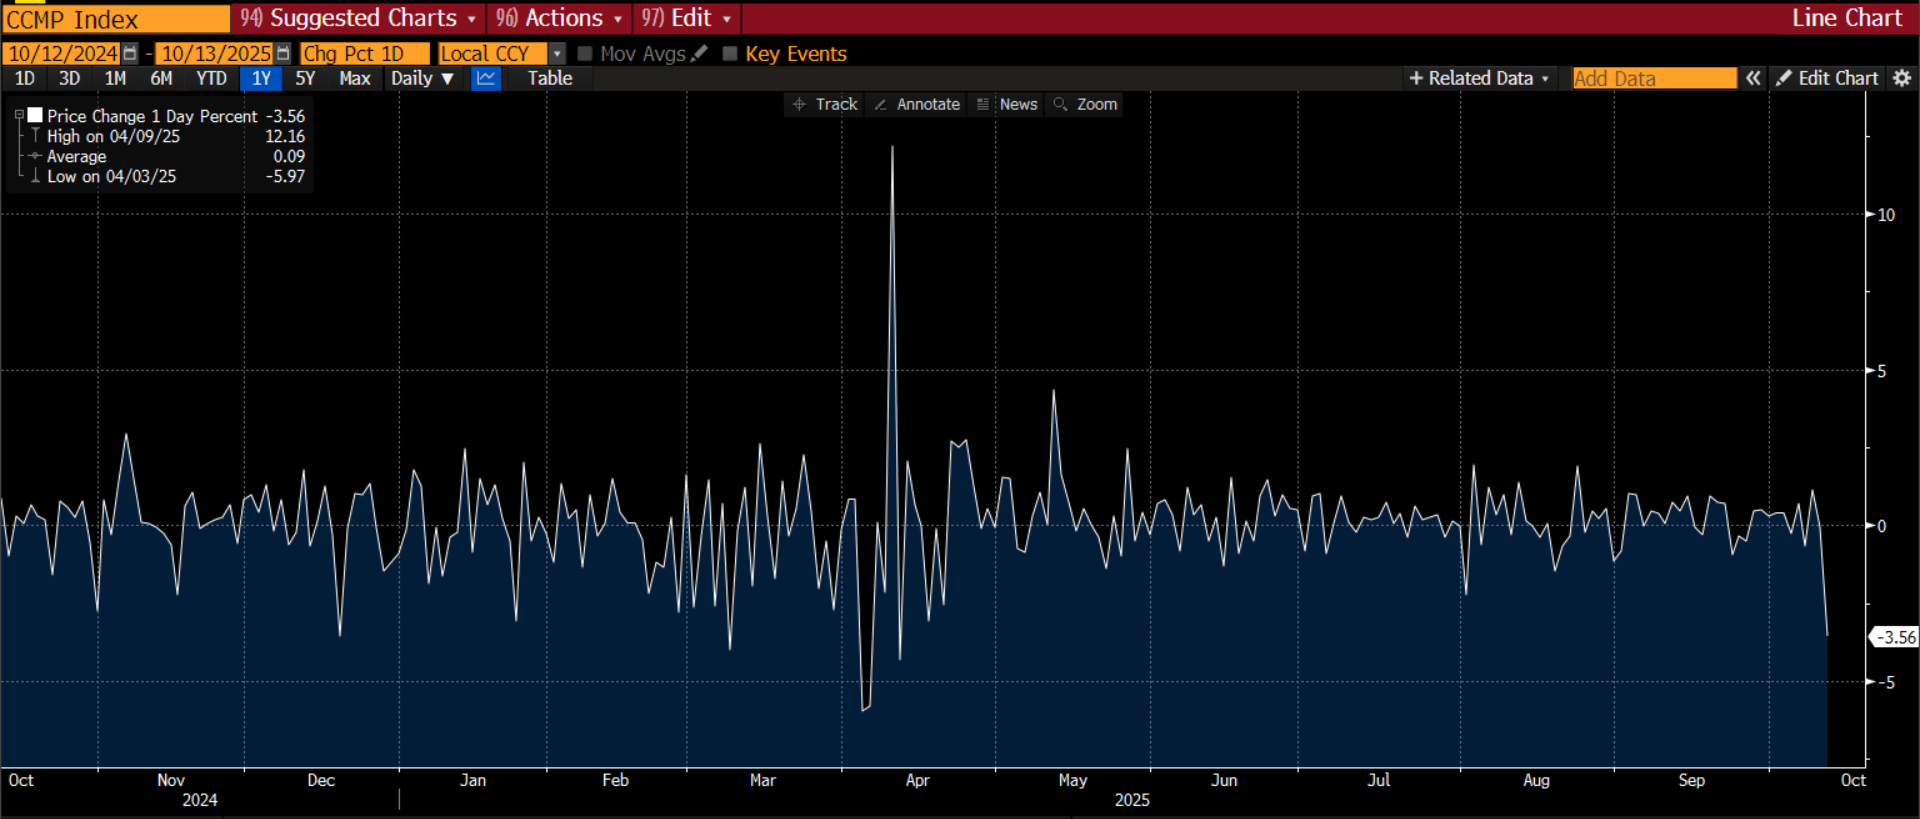
Task: Select the line chart view icon
Action: point(486,79)
